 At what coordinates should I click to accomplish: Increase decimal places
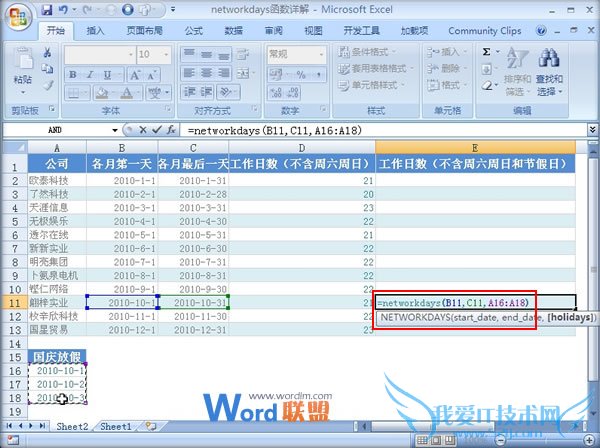click(276, 93)
